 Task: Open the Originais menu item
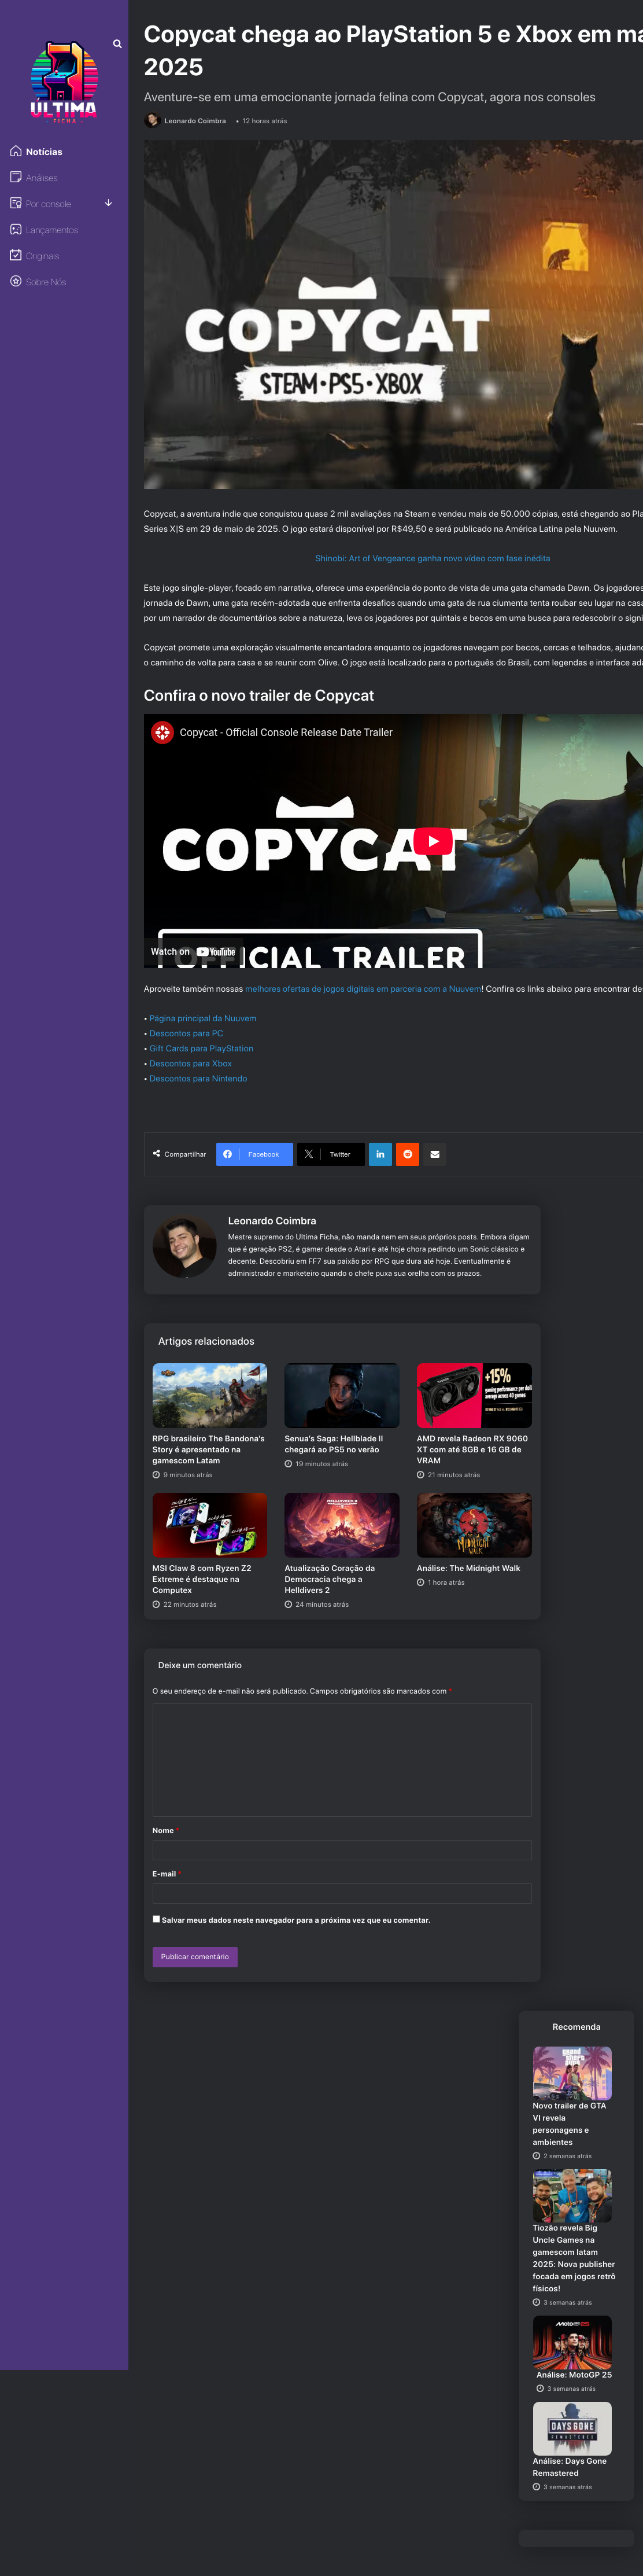click(42, 256)
